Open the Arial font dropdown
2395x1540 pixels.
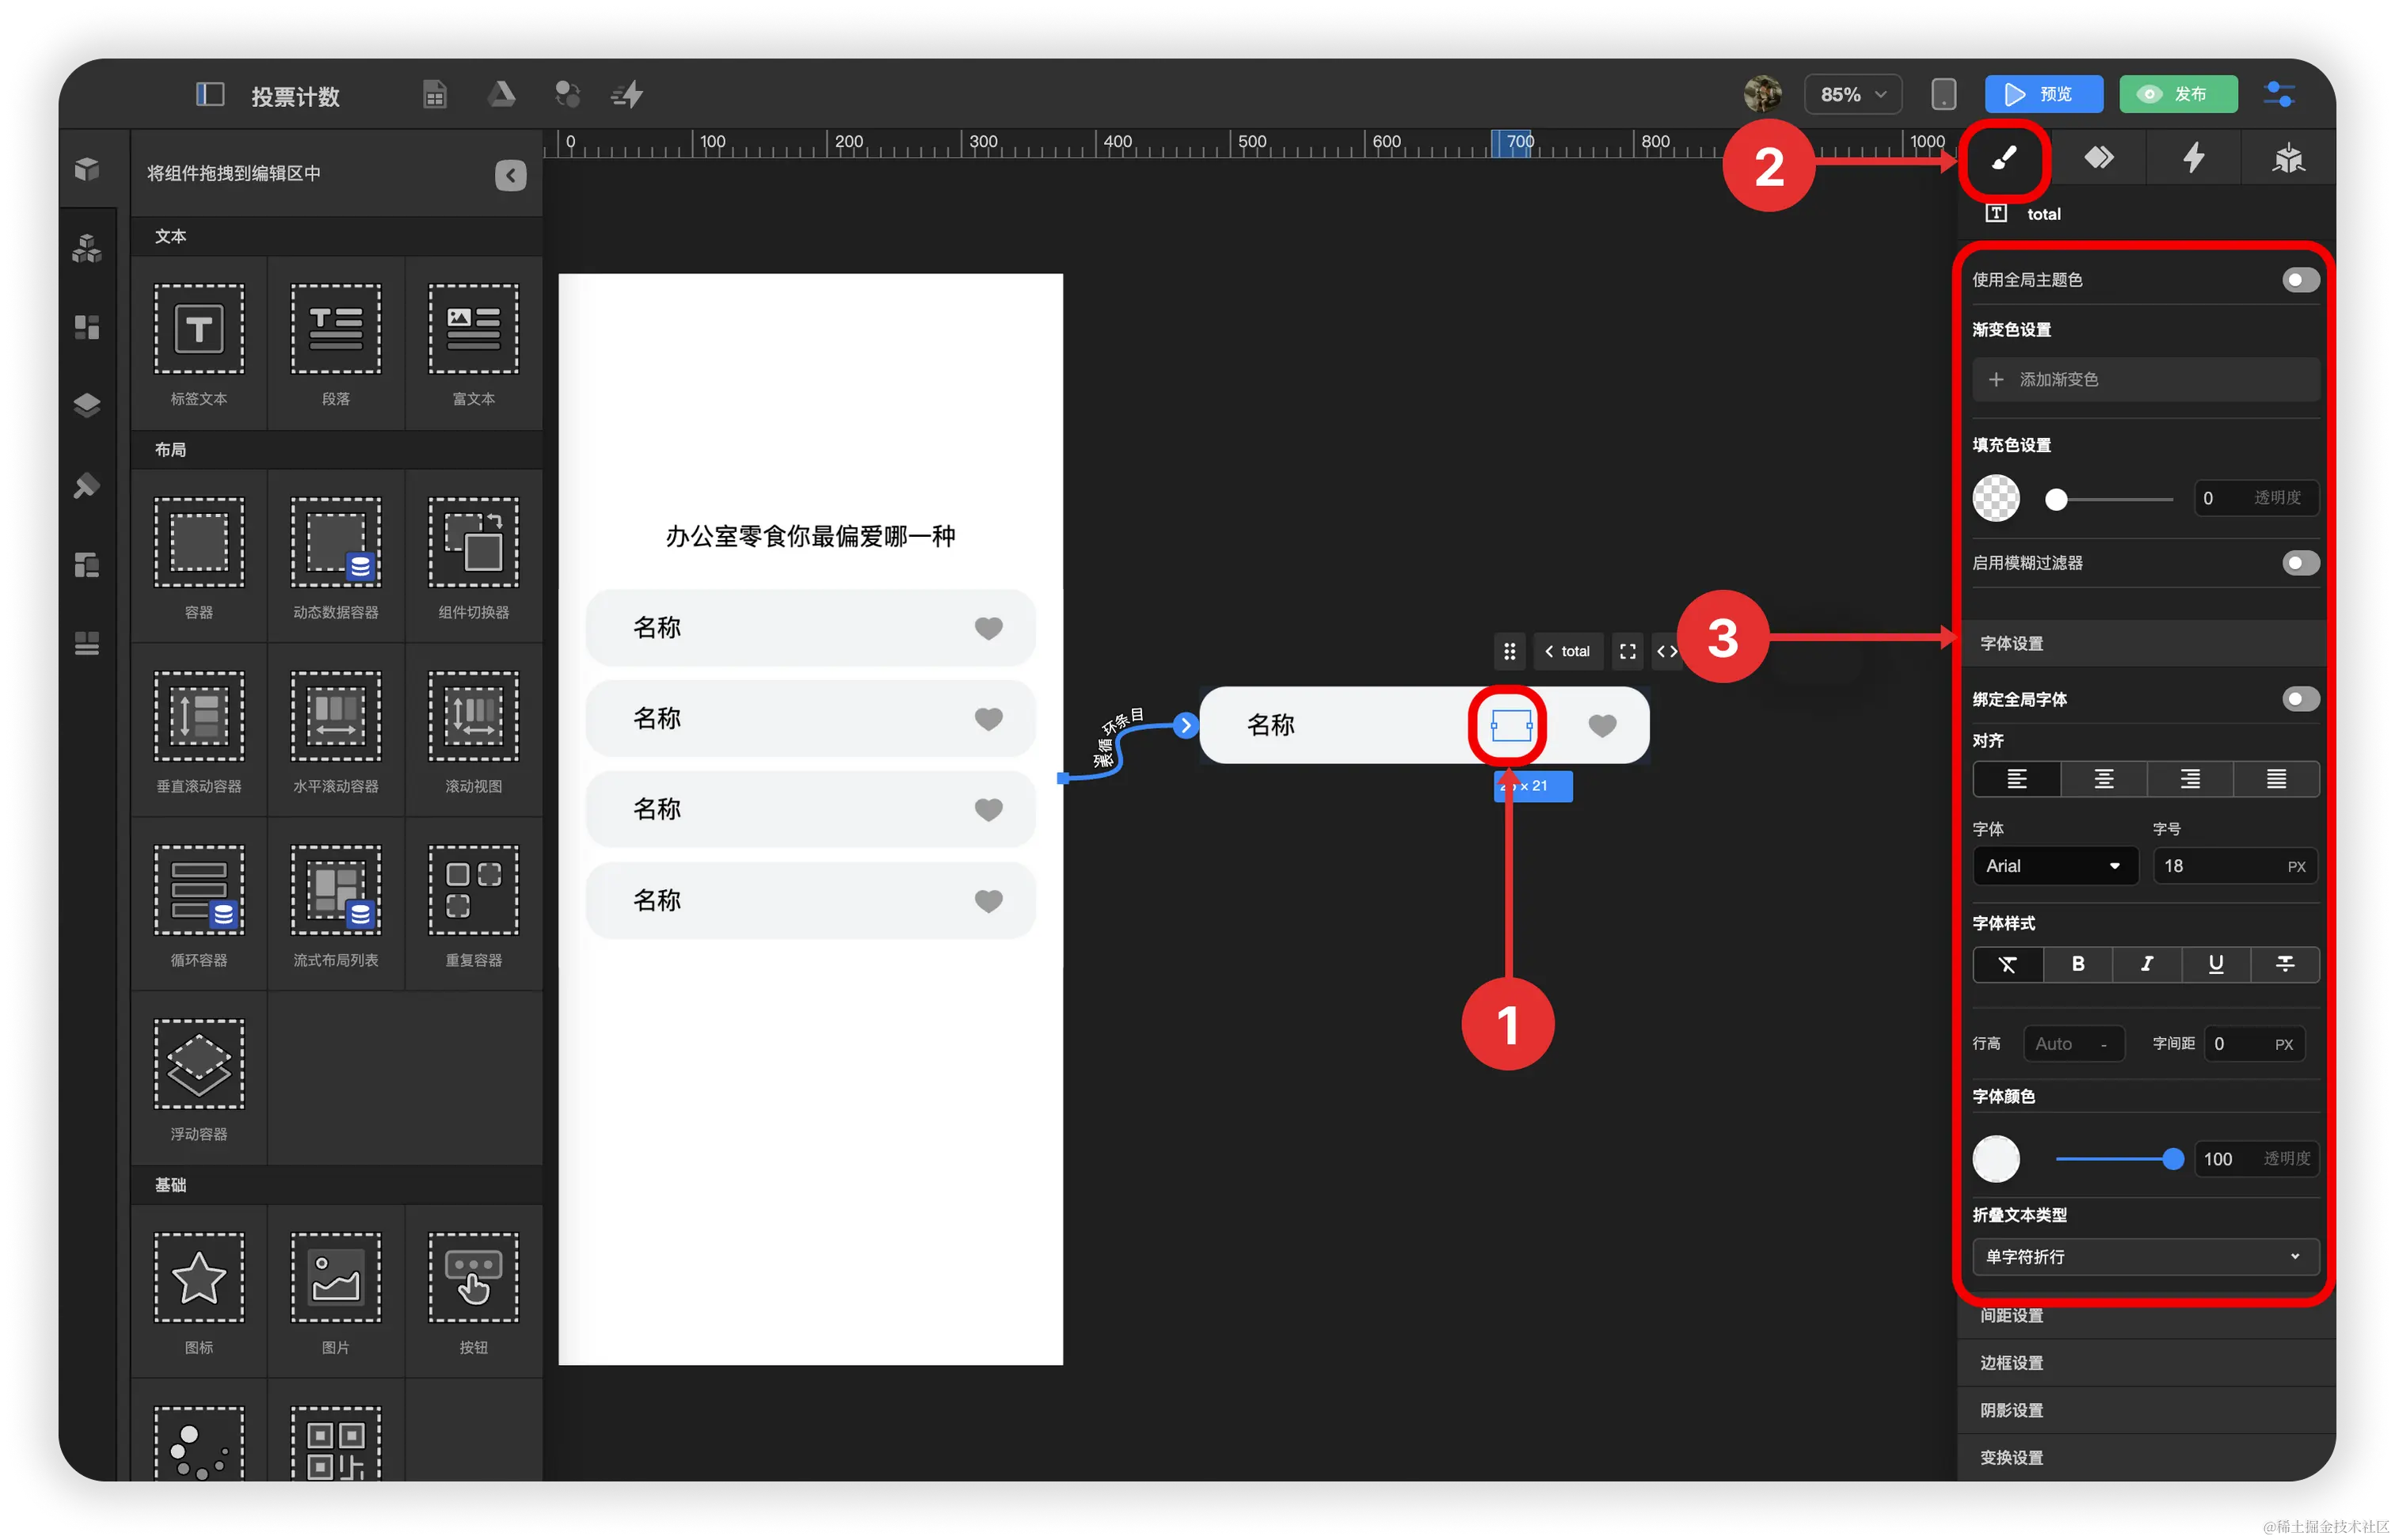2054,866
